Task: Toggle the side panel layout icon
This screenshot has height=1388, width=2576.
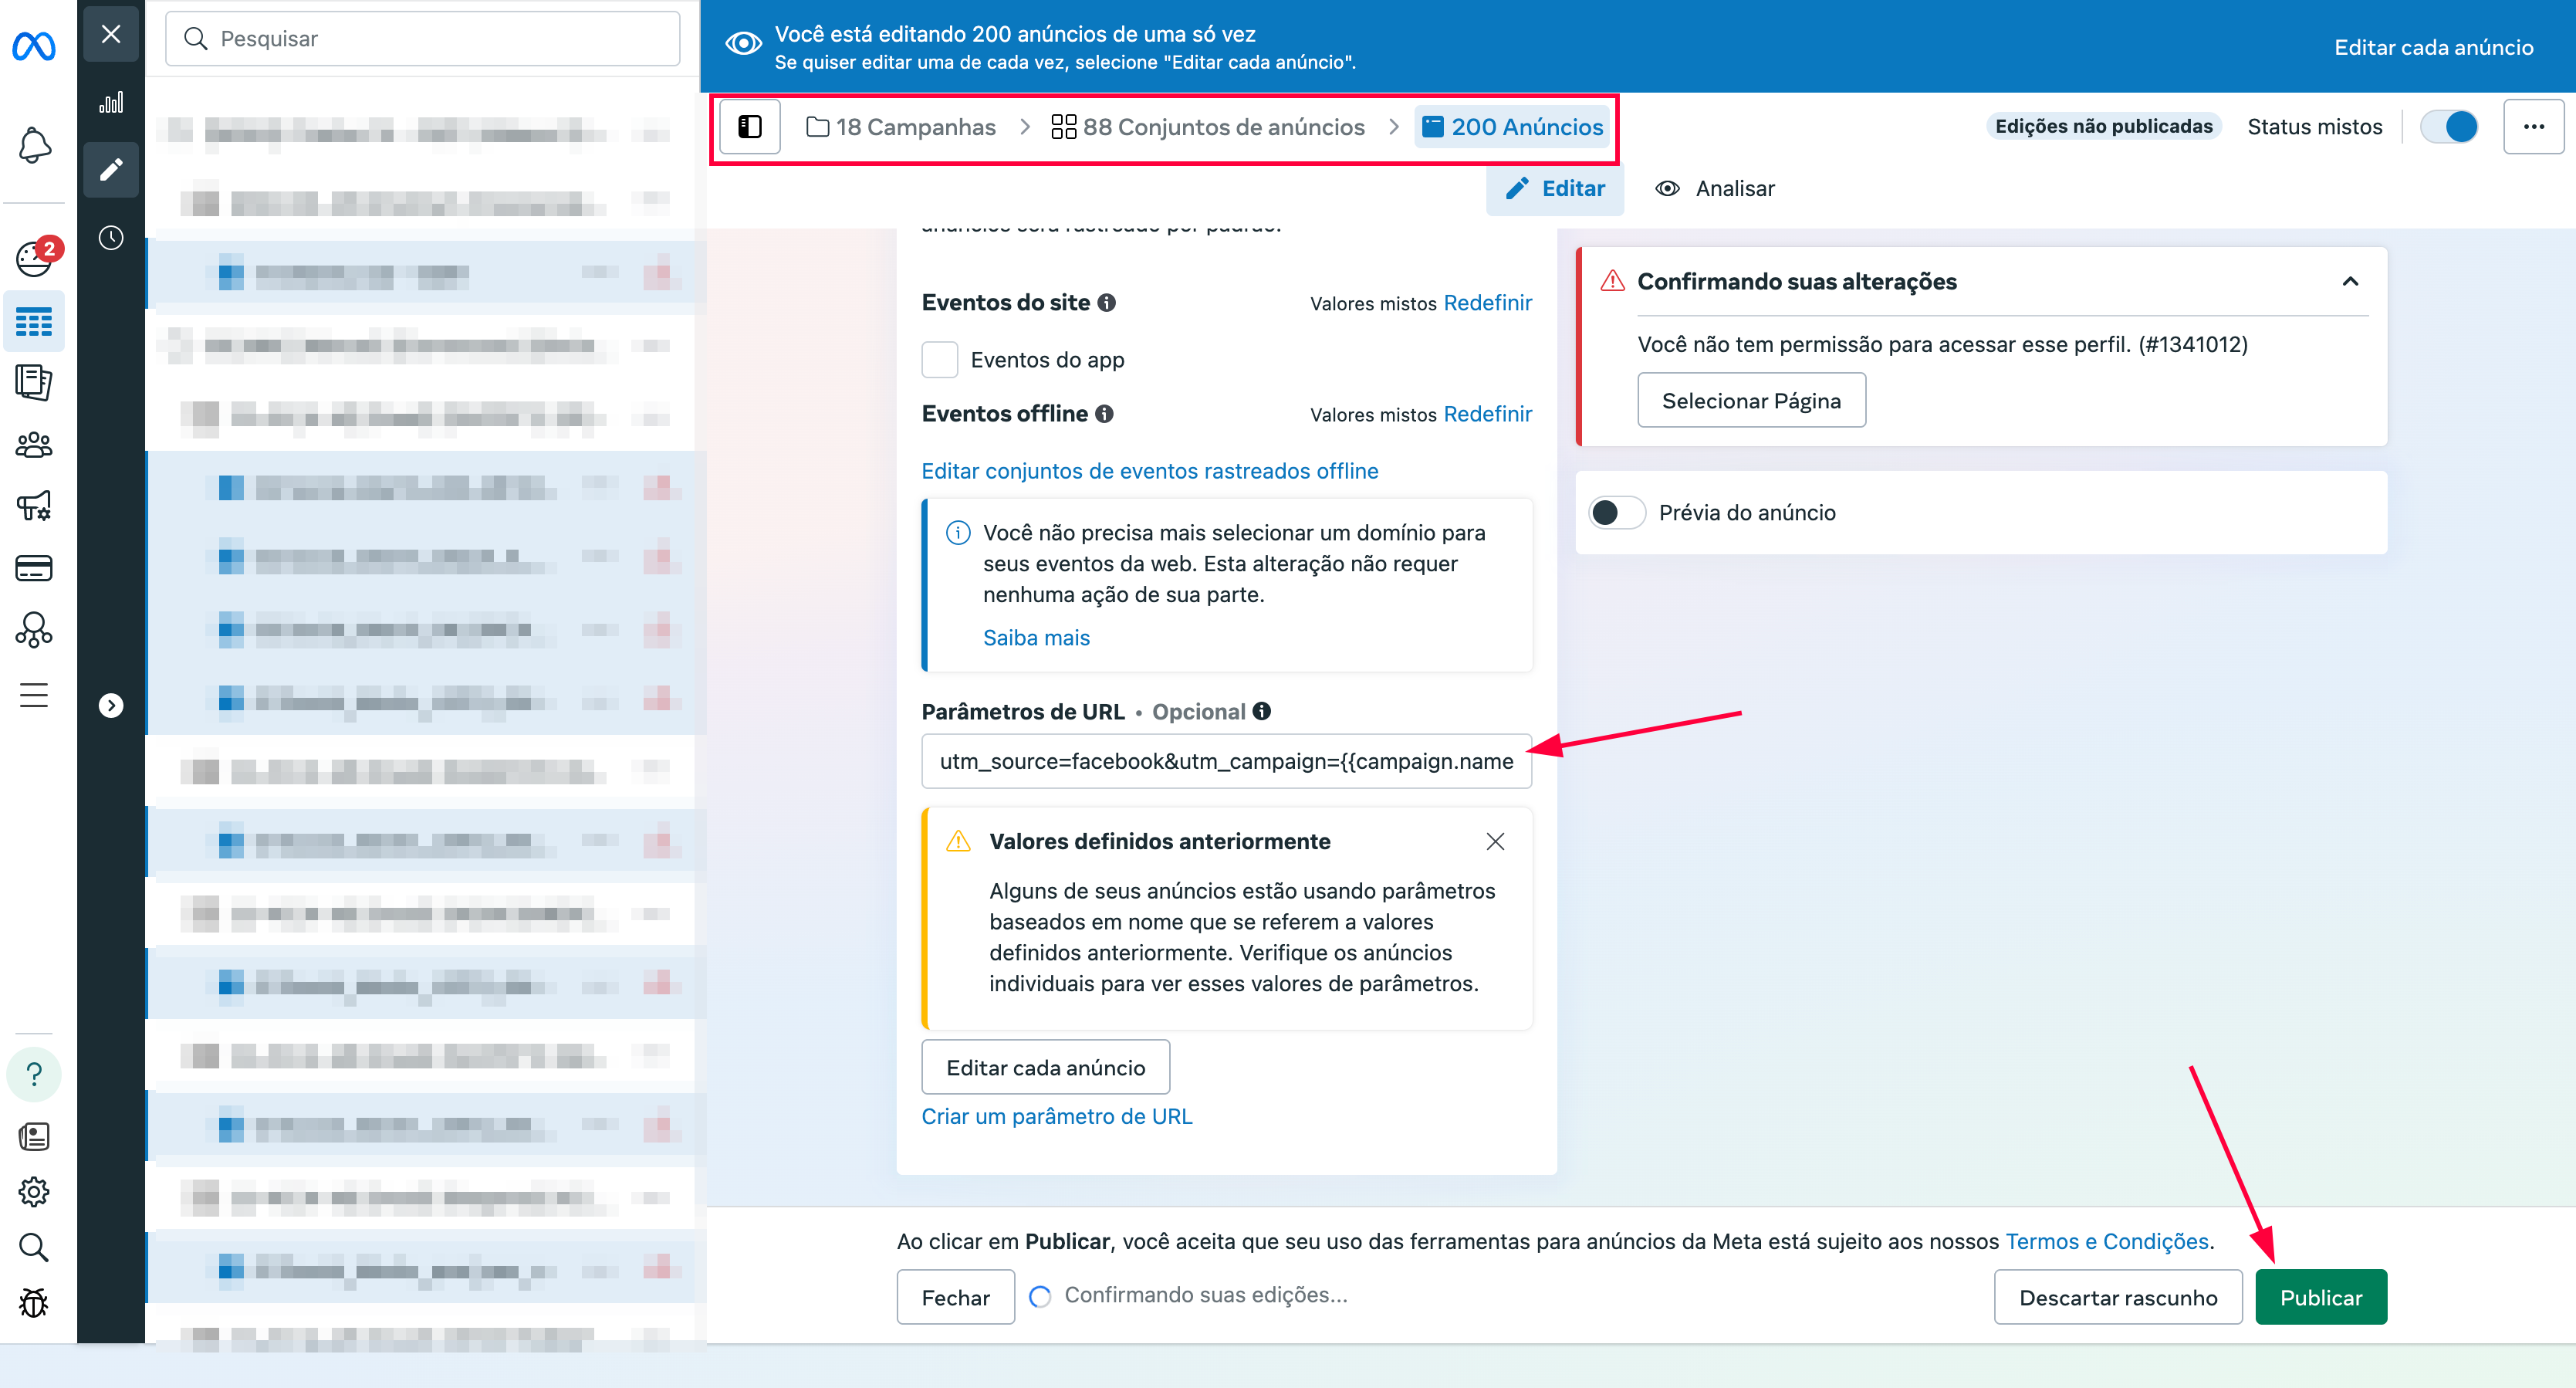Action: pyautogui.click(x=750, y=126)
